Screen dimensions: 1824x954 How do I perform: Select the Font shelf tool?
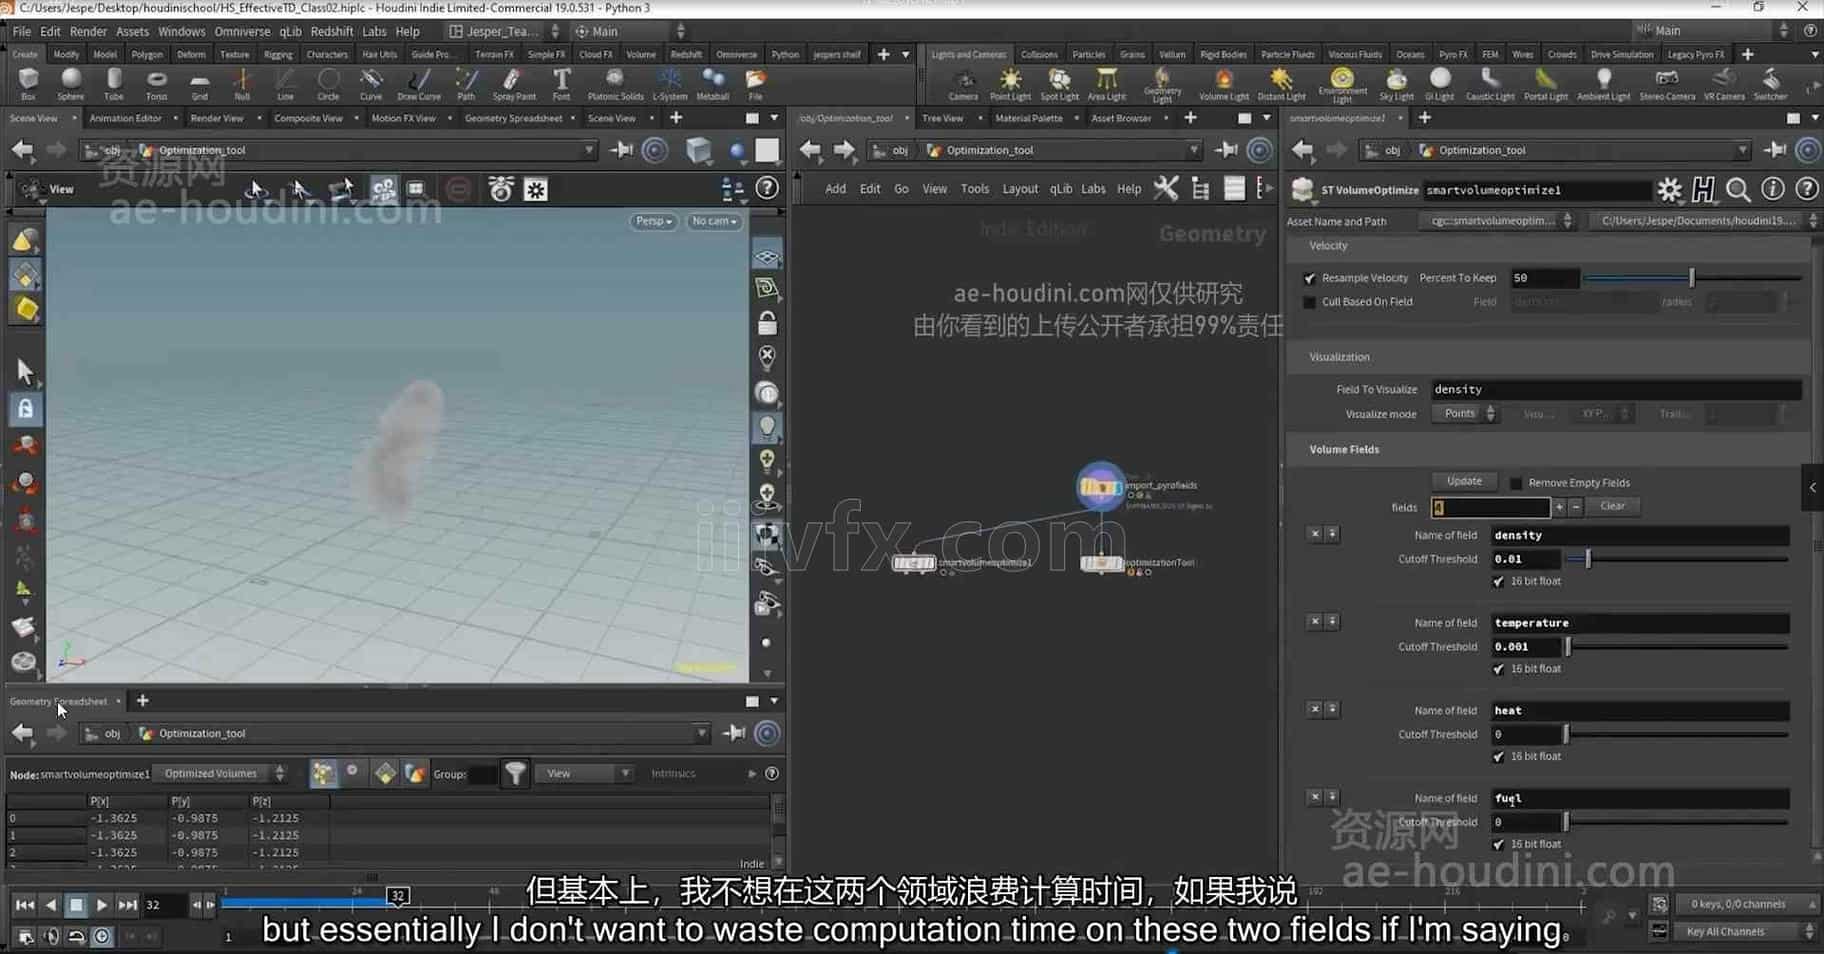pos(561,84)
